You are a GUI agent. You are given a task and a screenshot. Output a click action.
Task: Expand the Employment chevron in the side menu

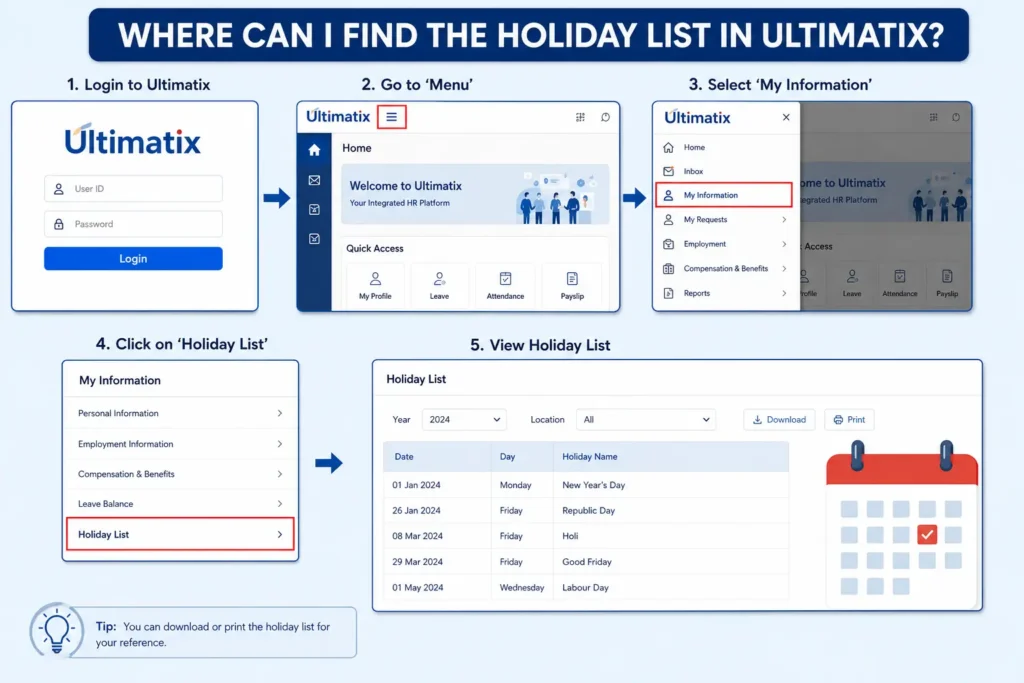[x=784, y=244]
